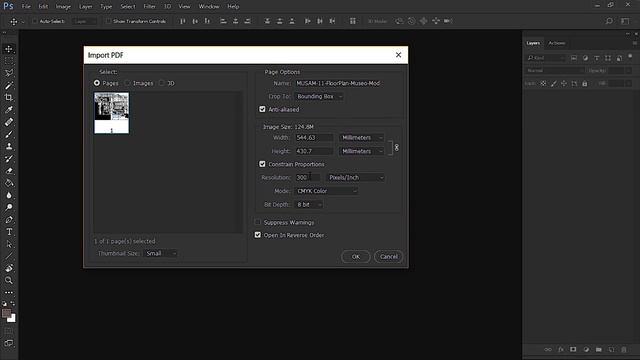
Task: Select the Lasso tool
Action: 9,73
